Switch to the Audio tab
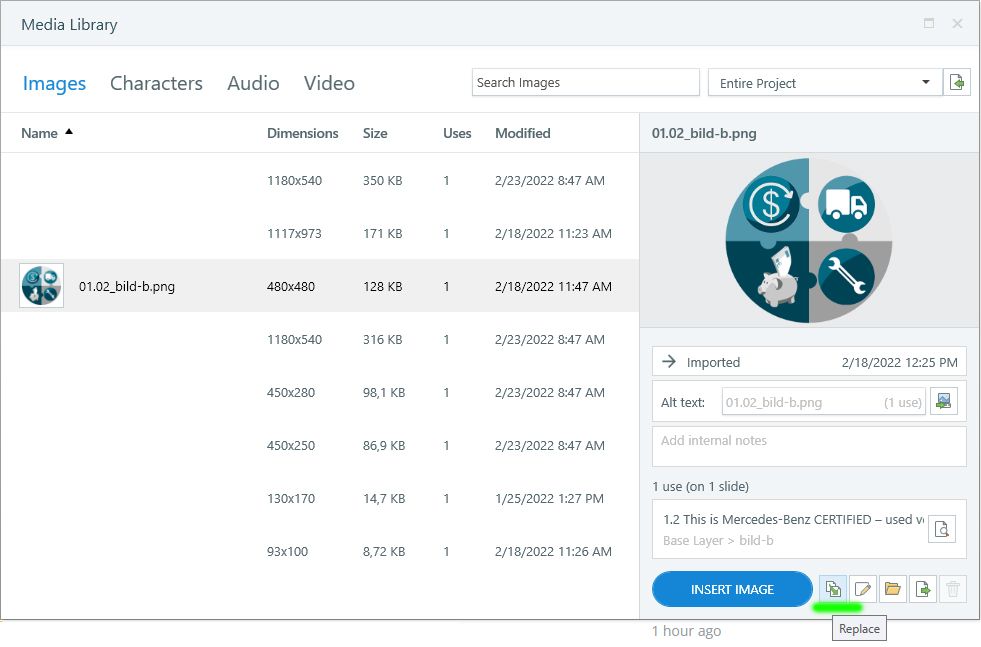 253,83
